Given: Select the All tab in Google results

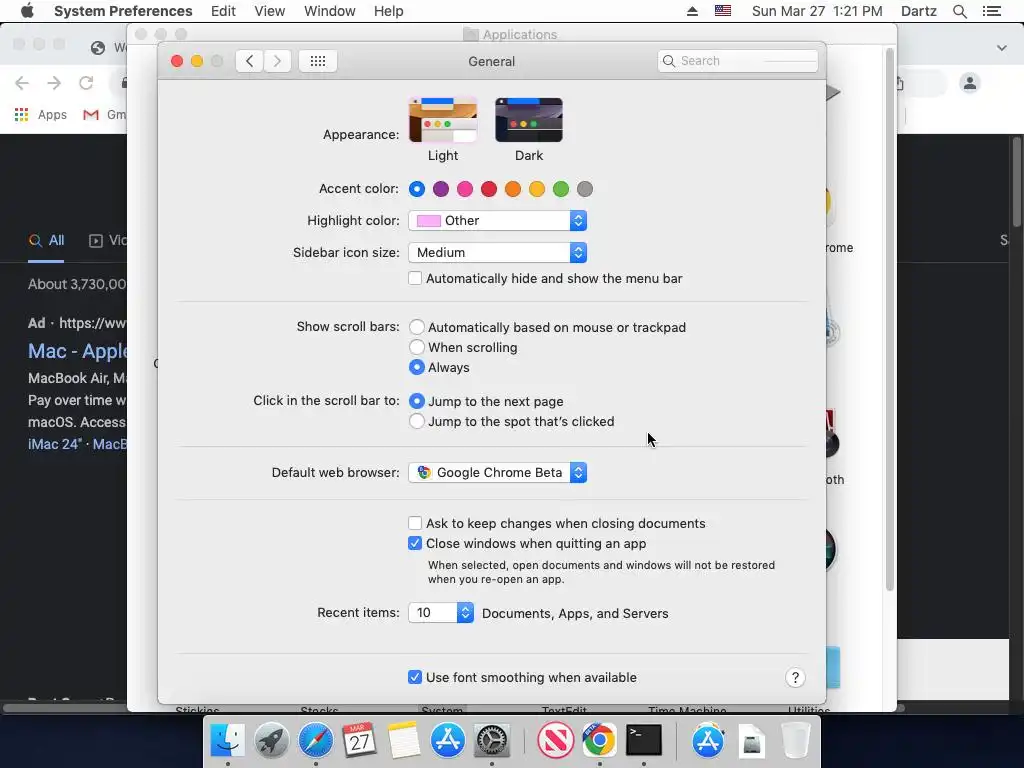Looking at the screenshot, I should point(46,240).
